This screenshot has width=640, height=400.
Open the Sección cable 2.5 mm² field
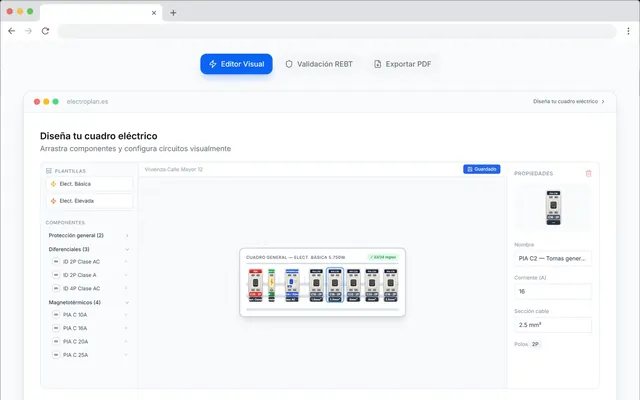click(553, 325)
